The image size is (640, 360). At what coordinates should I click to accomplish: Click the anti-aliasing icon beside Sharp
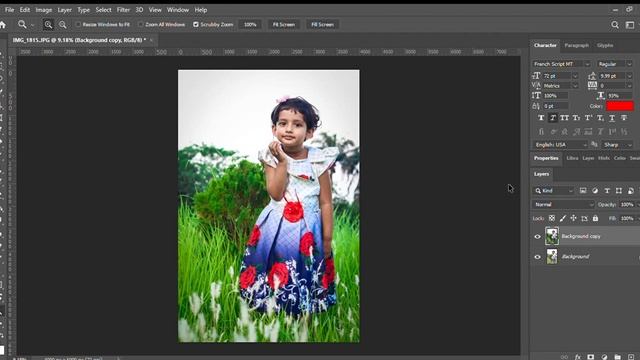tap(594, 144)
